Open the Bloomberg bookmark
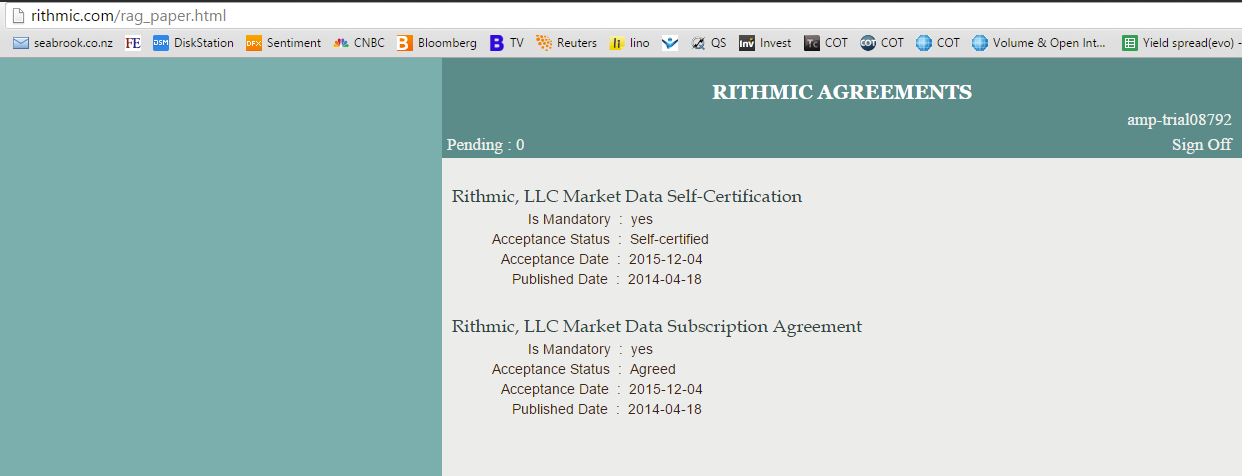The height and width of the screenshot is (476, 1242). 437,43
